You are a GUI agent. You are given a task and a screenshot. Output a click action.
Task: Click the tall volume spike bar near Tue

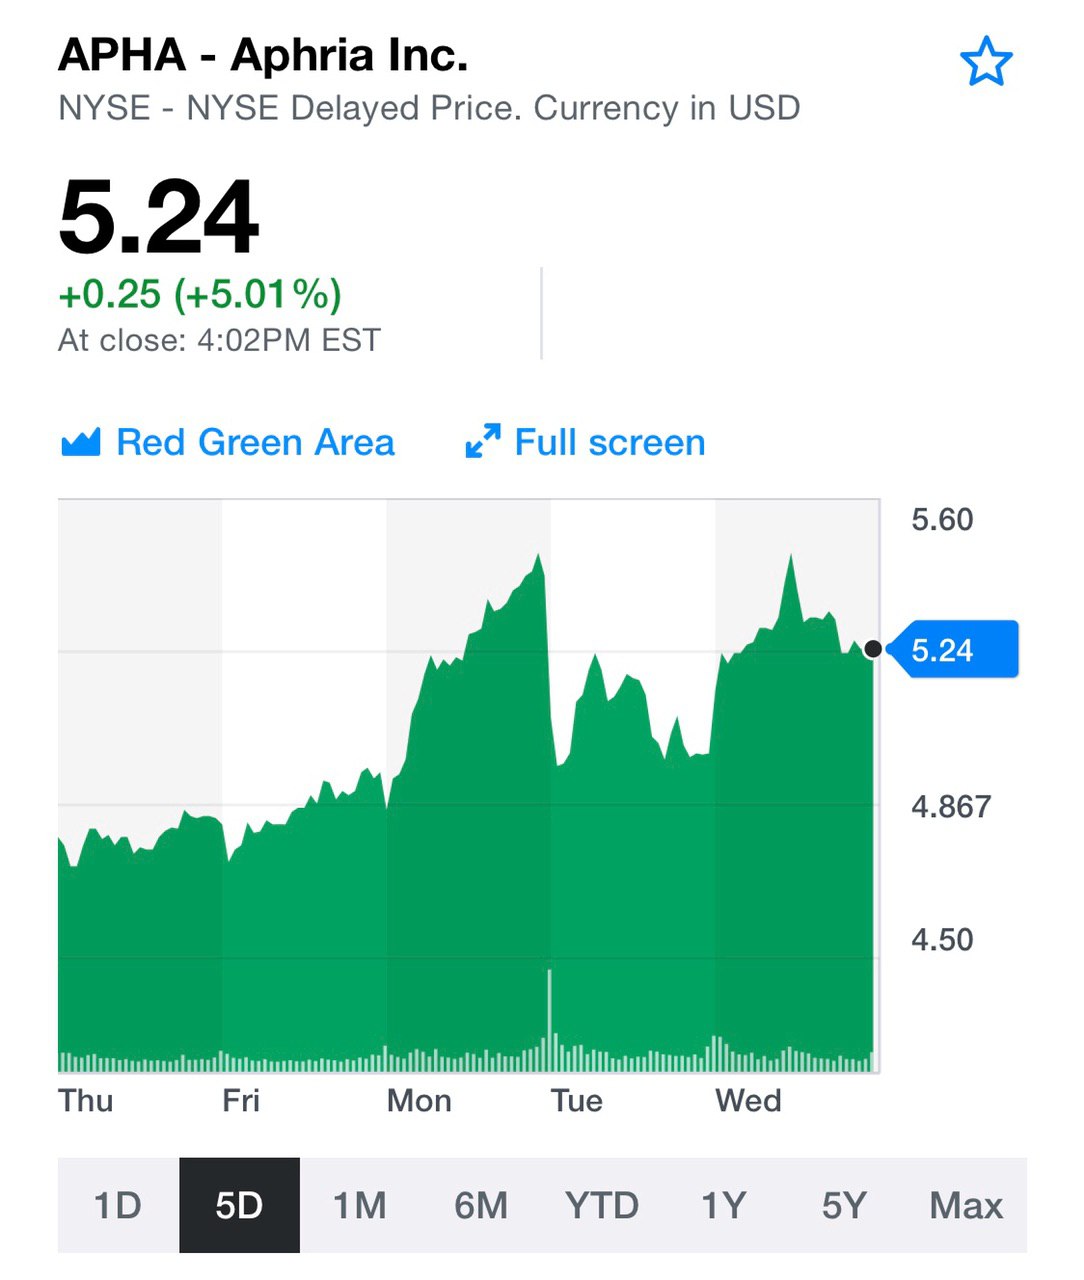[x=549, y=1020]
